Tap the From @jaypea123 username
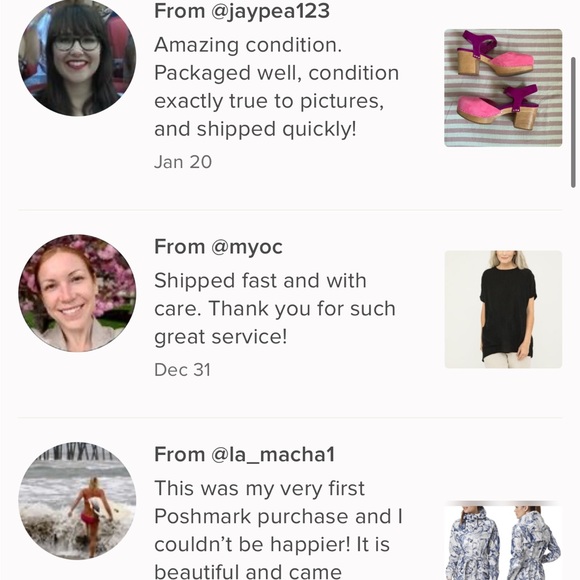 [242, 11]
